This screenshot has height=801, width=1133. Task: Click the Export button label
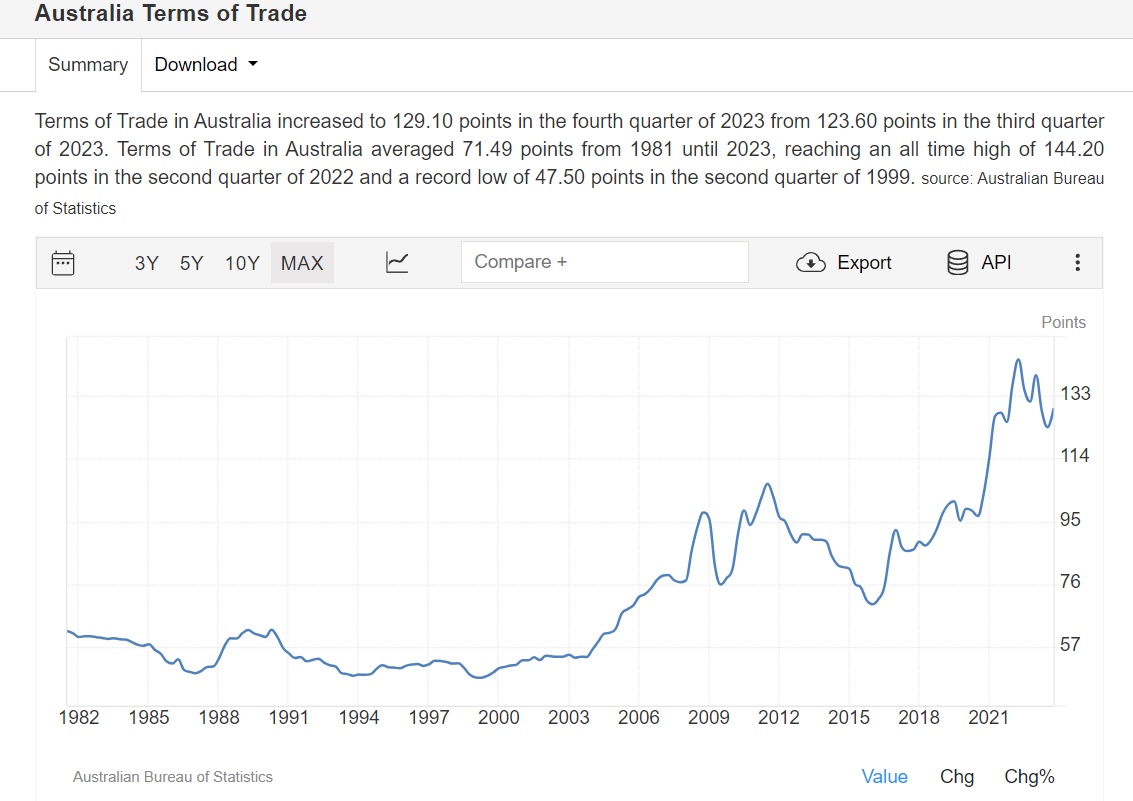[x=864, y=263]
